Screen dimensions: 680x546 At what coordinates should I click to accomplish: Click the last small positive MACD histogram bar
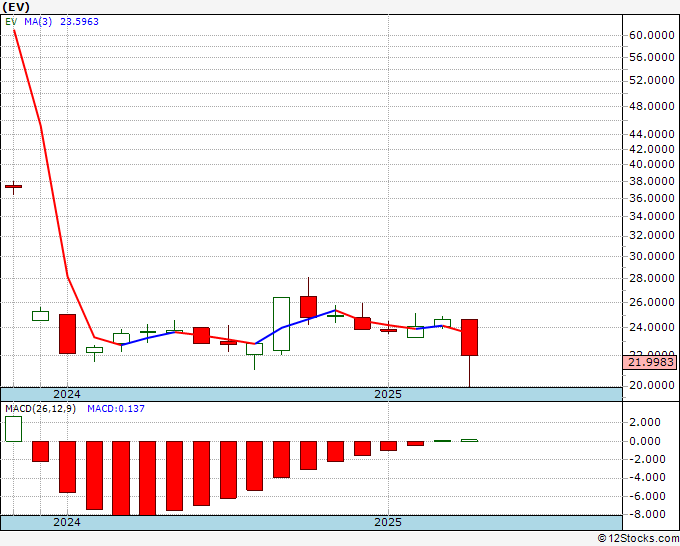click(x=469, y=440)
